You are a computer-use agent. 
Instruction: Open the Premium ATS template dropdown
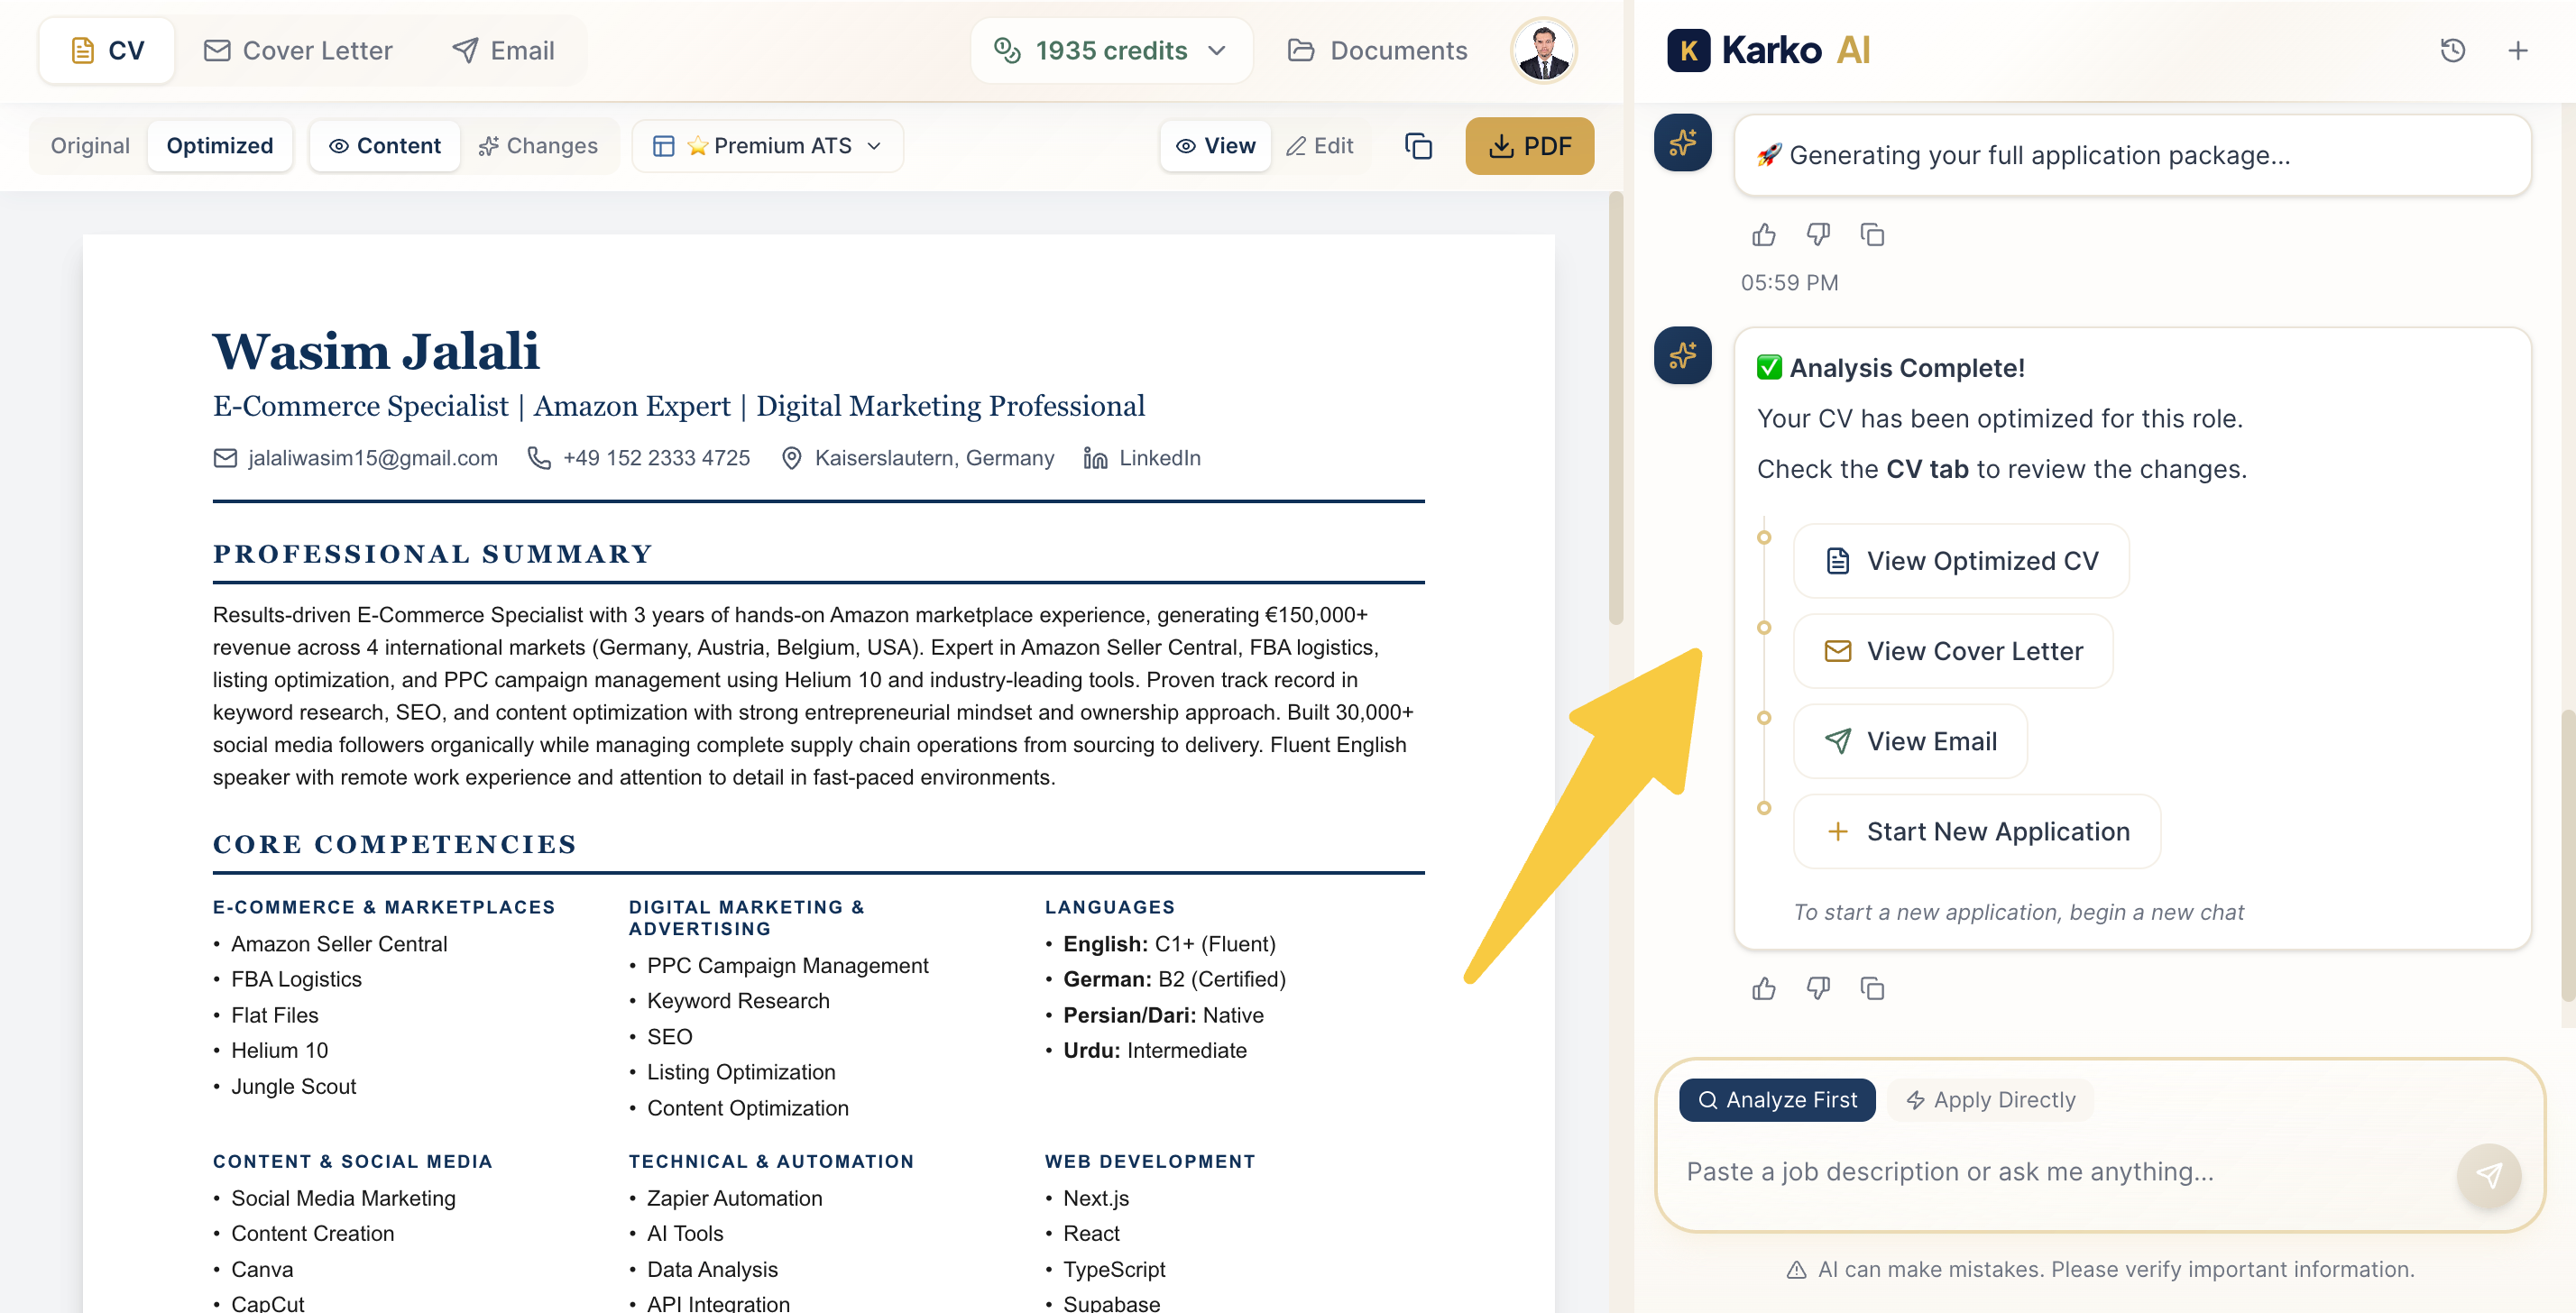[768, 145]
